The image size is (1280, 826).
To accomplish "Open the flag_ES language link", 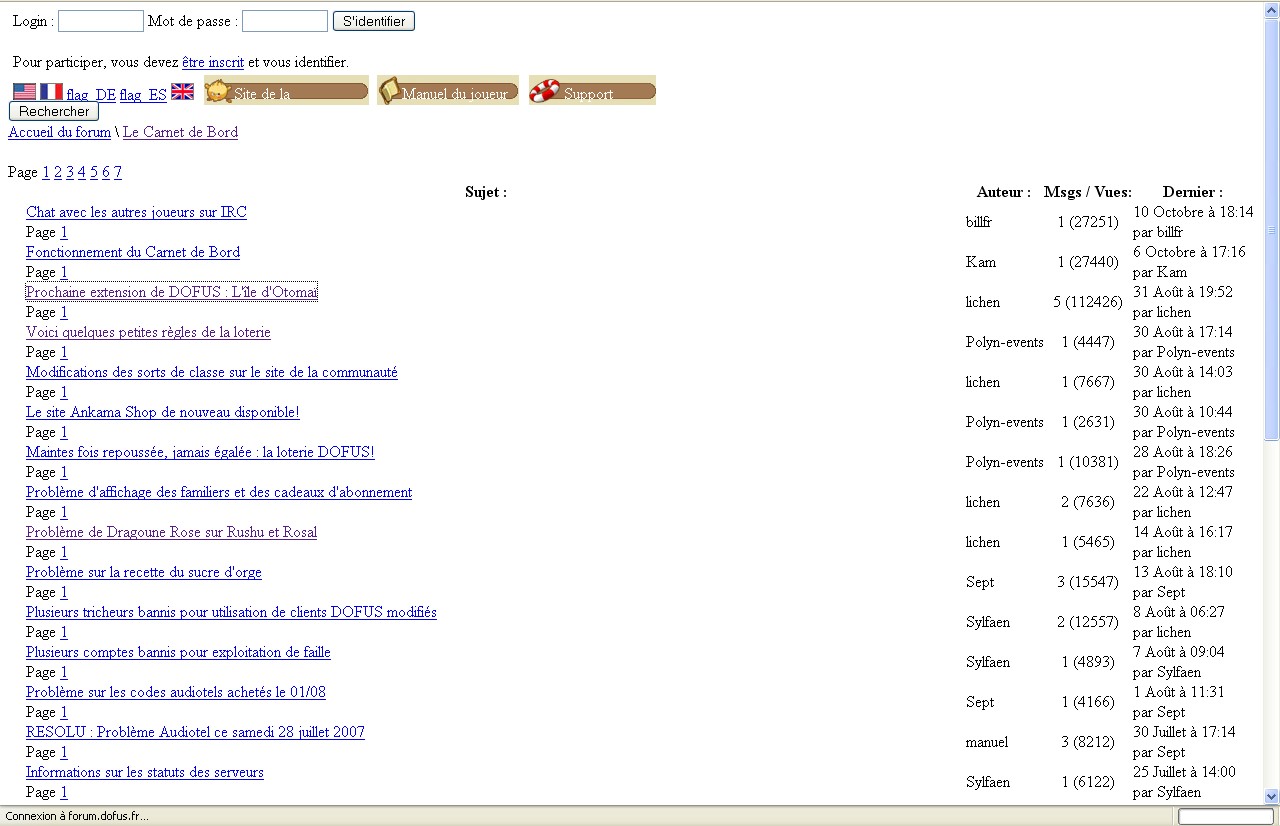I will click(x=143, y=95).
